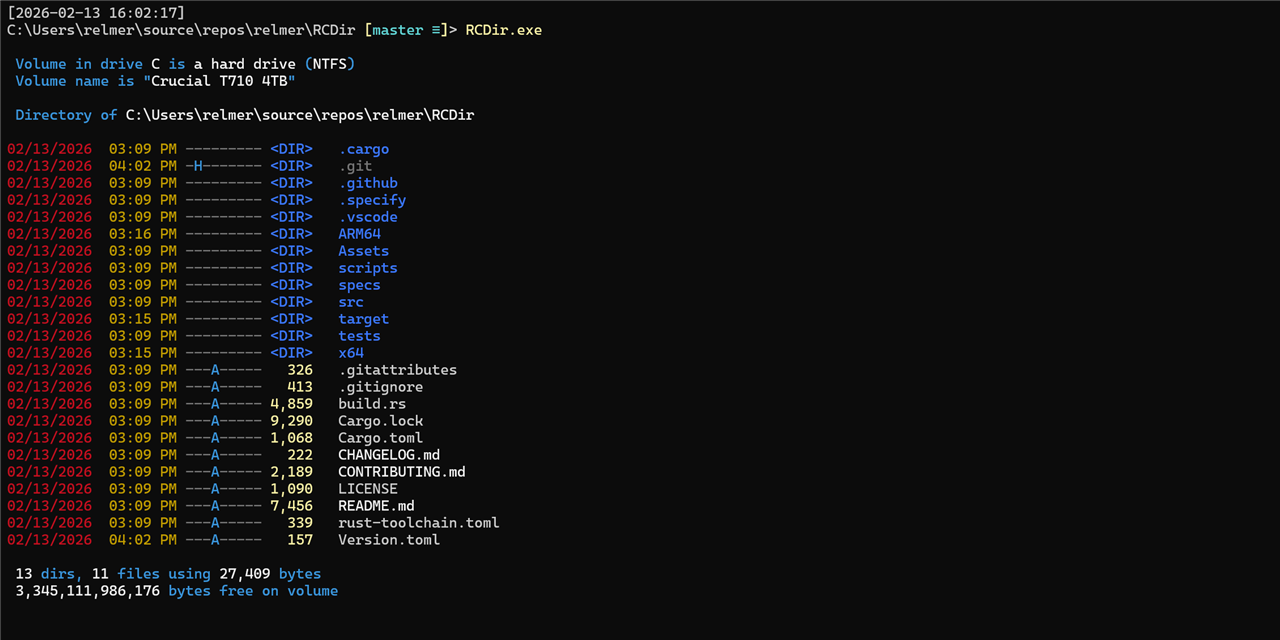Click the README.md file name
This screenshot has height=640, width=1280.
click(x=376, y=506)
